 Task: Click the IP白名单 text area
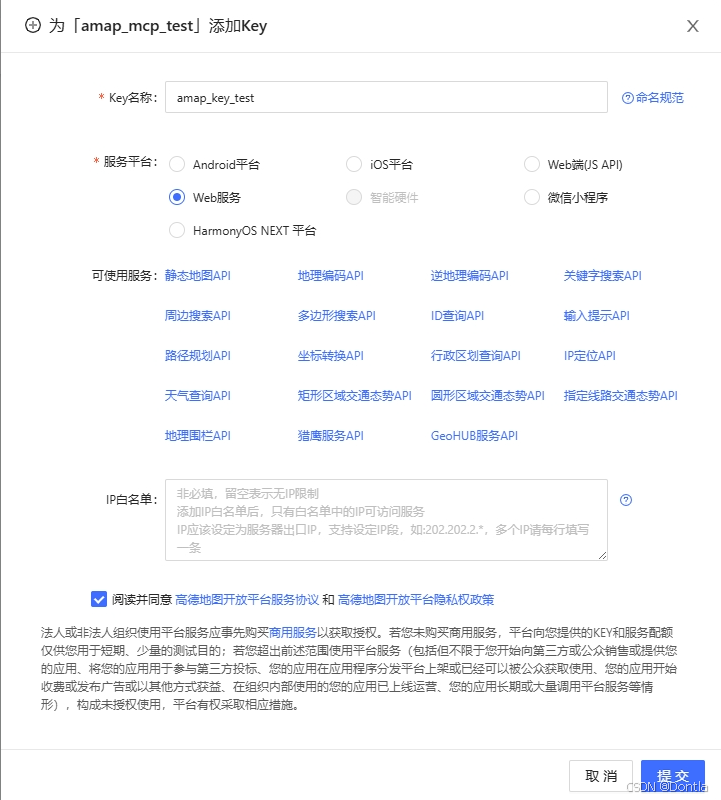coord(386,520)
